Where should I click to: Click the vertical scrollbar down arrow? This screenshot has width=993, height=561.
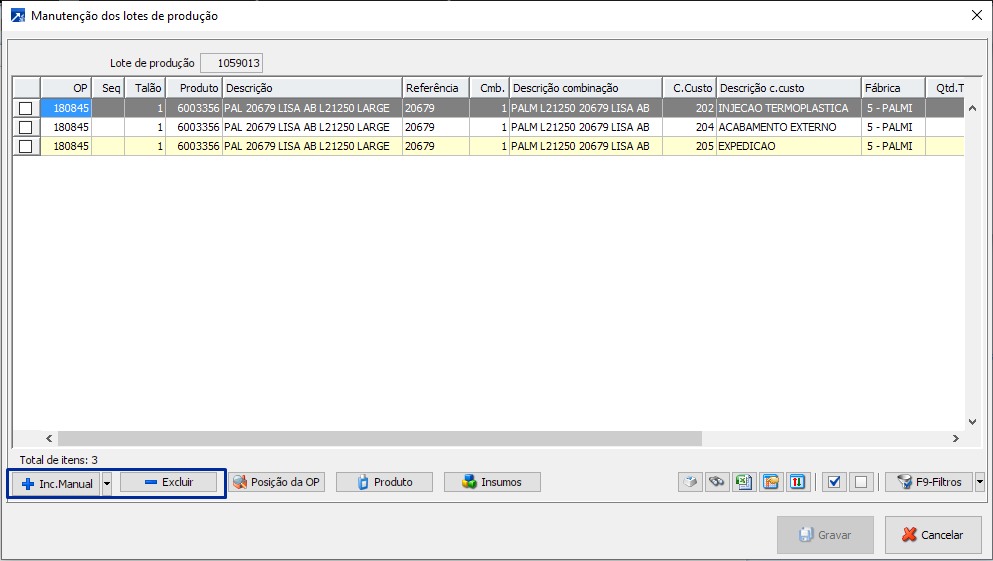pos(972,422)
